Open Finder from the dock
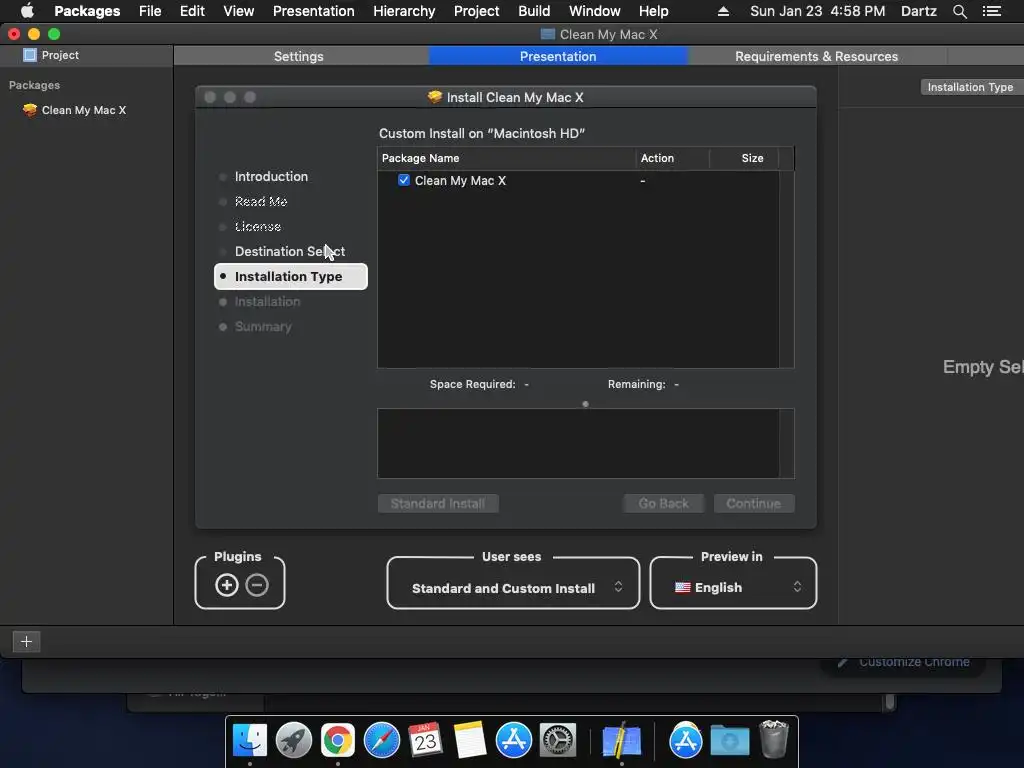The image size is (1024, 768). click(250, 741)
